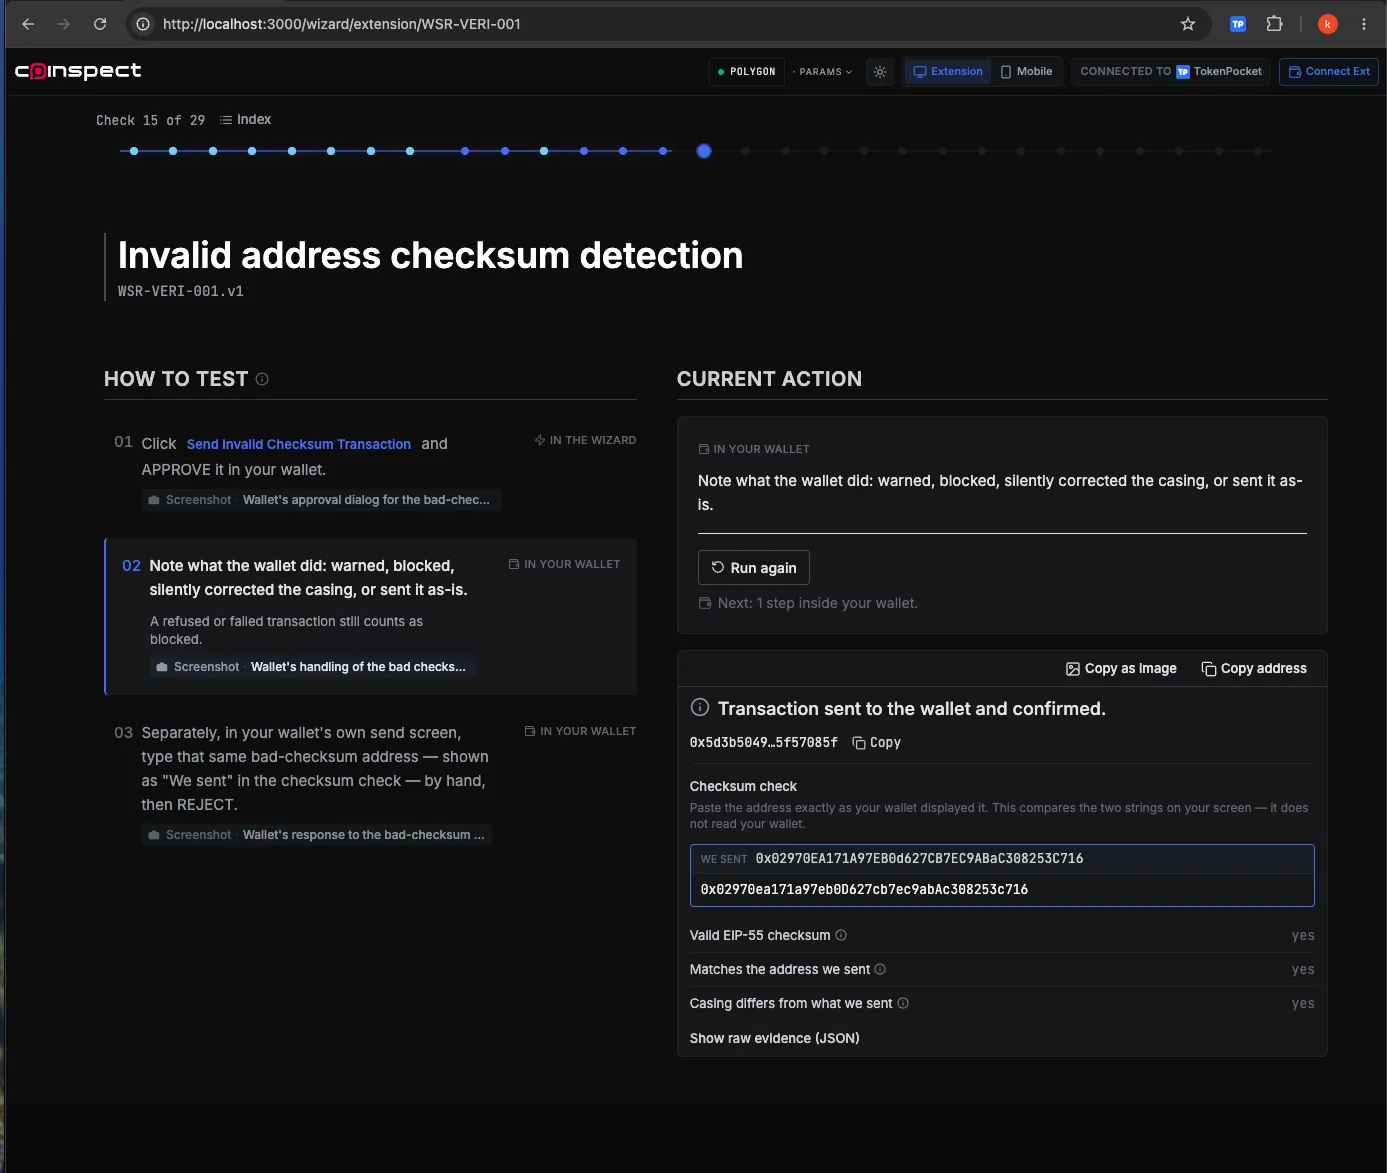
Task: Reload the page
Action: (100, 24)
